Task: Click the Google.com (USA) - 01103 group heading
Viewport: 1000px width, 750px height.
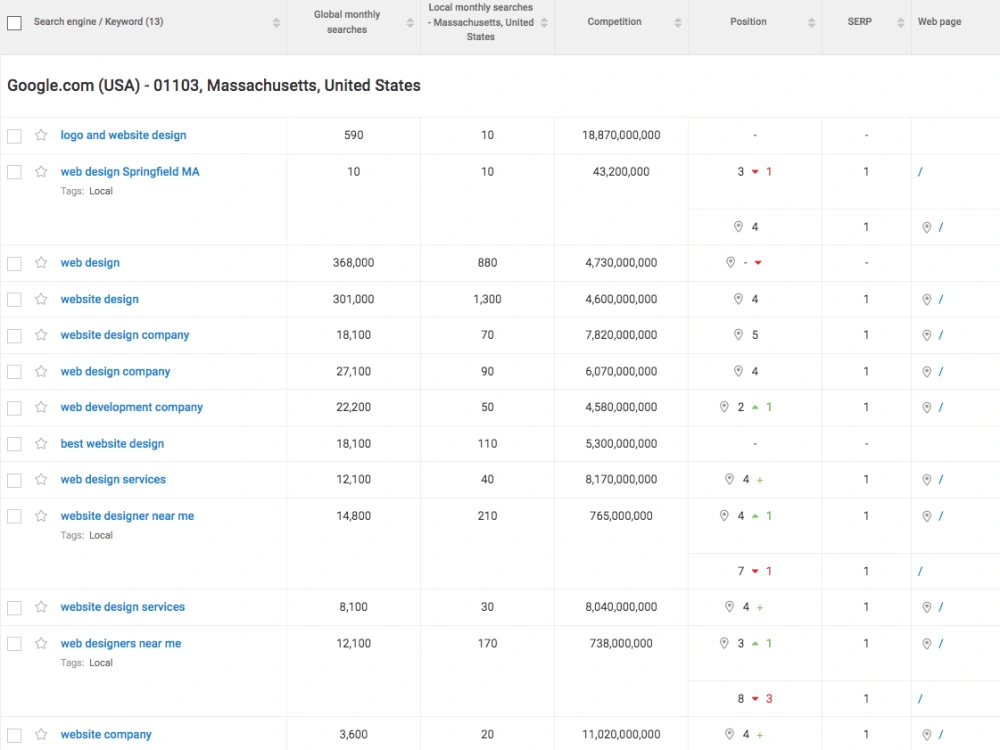Action: pos(214,85)
